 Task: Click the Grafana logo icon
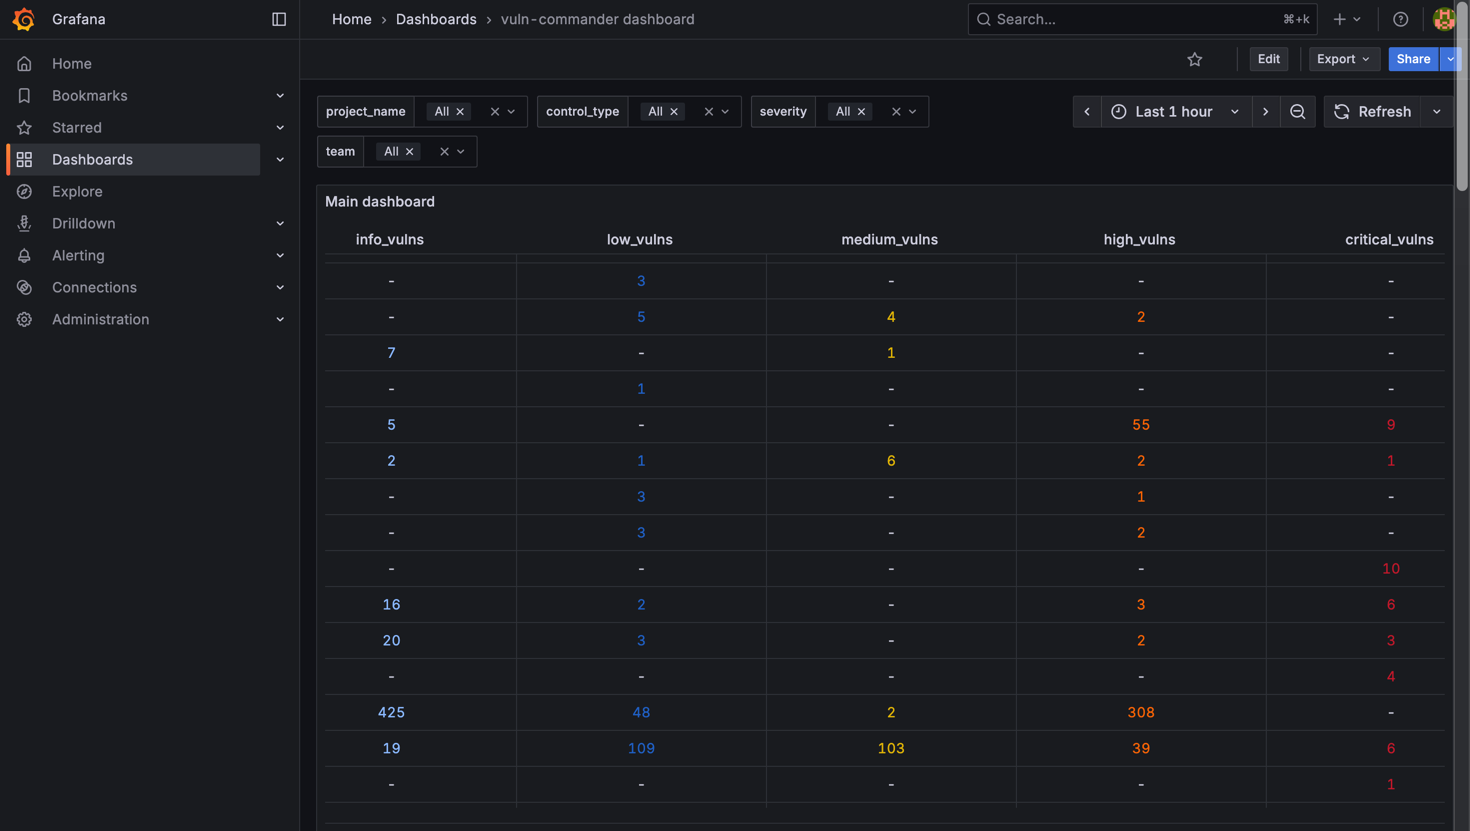(x=23, y=19)
